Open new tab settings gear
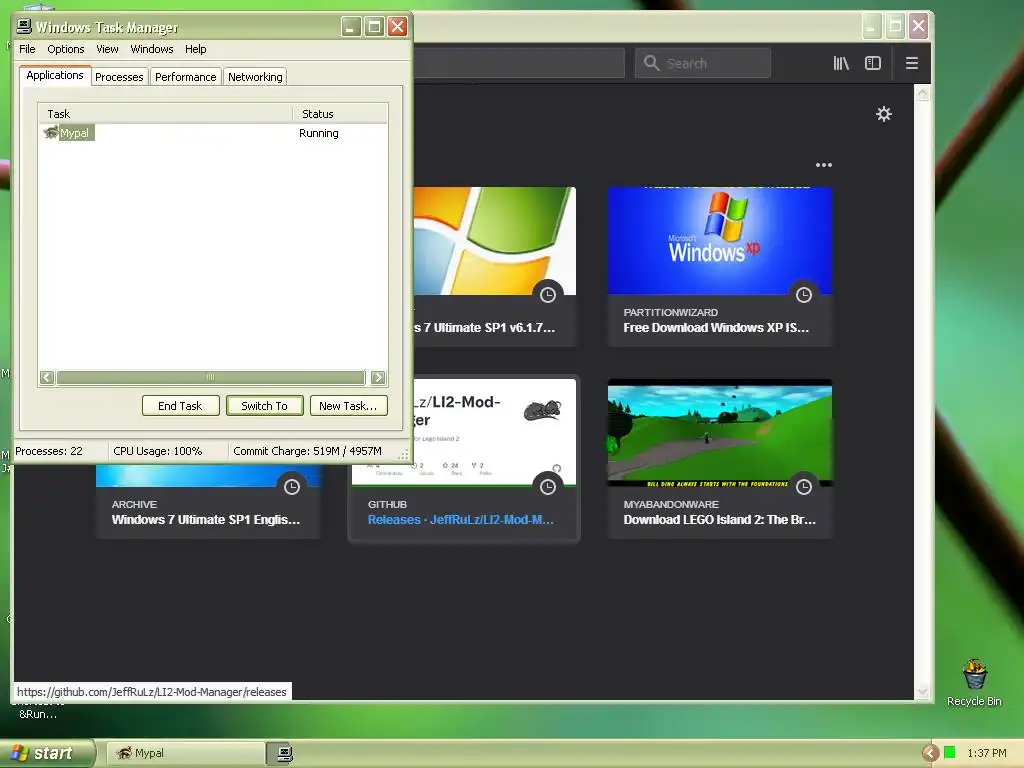1024x768 pixels. click(884, 114)
